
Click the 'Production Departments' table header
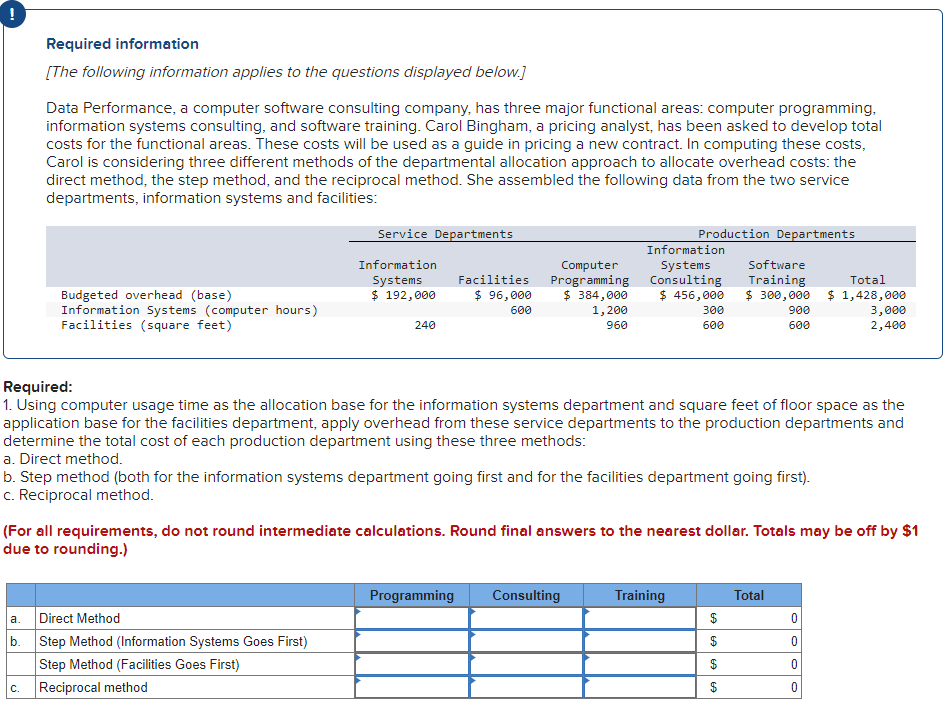pyautogui.click(x=777, y=234)
